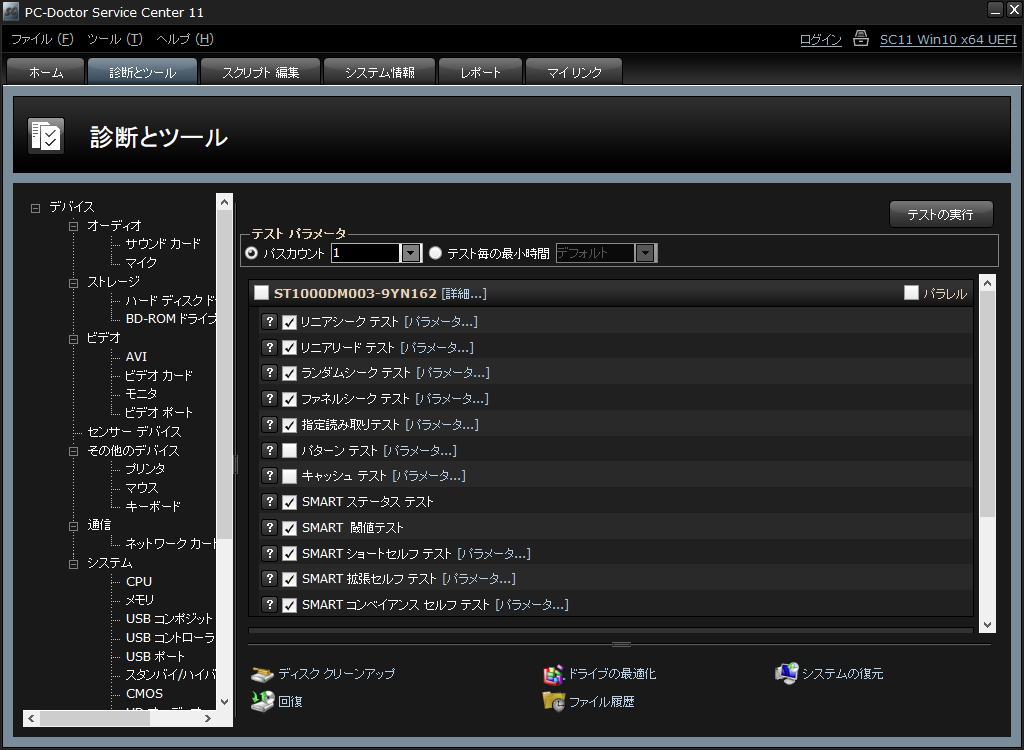The height and width of the screenshot is (750, 1024).
Task: Launch システムの復元 system restore icon
Action: (x=786, y=674)
